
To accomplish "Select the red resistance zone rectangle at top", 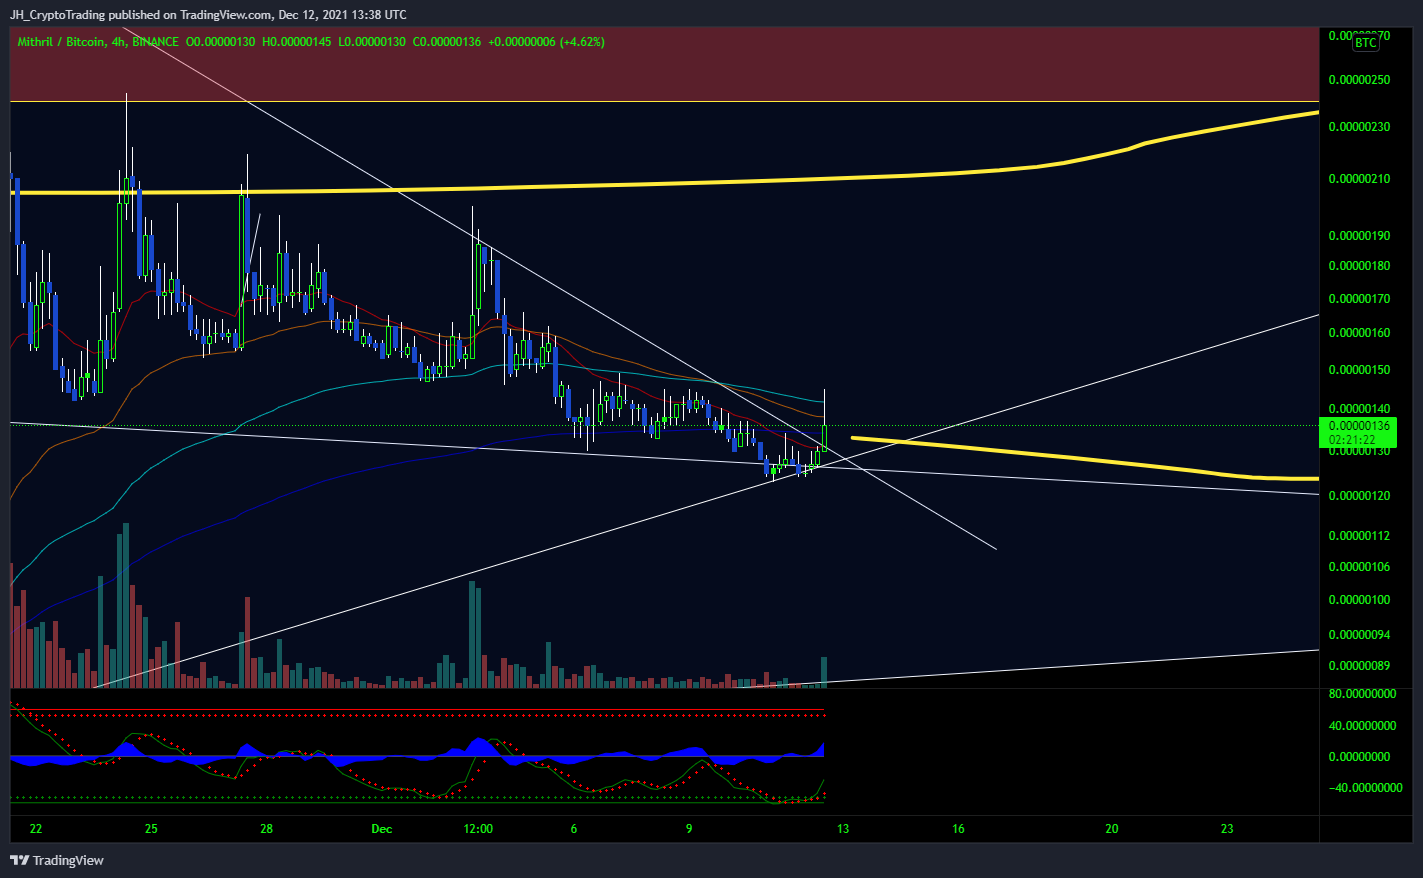I will (x=664, y=64).
